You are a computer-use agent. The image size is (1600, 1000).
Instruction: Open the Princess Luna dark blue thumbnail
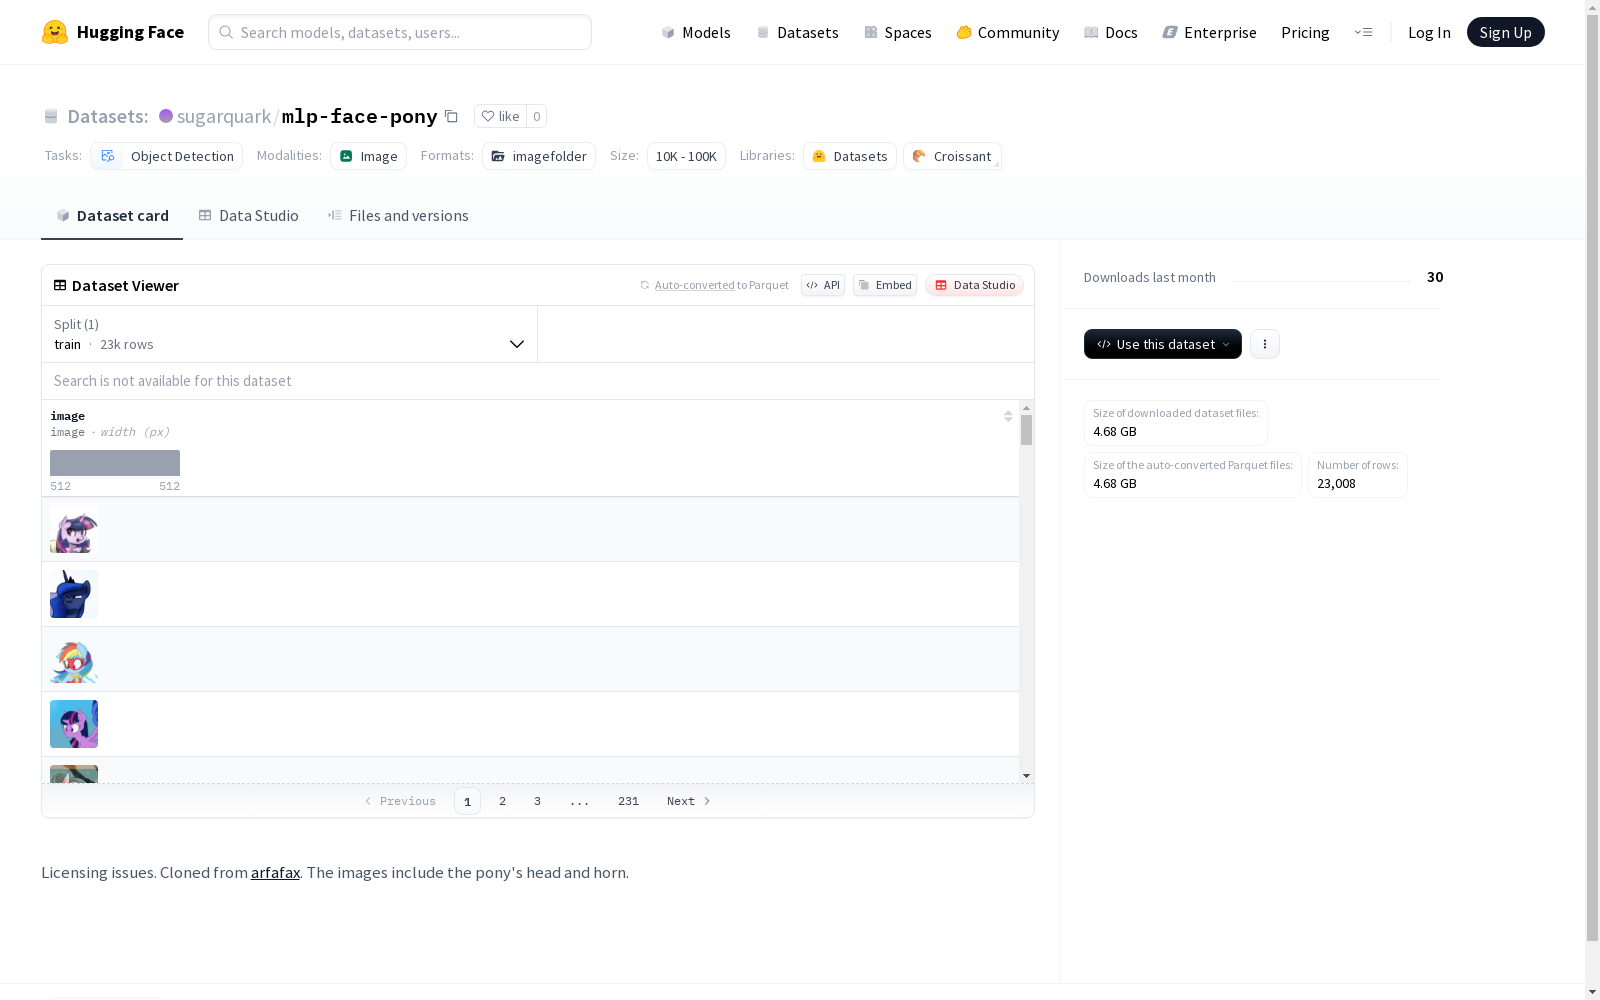point(74,594)
